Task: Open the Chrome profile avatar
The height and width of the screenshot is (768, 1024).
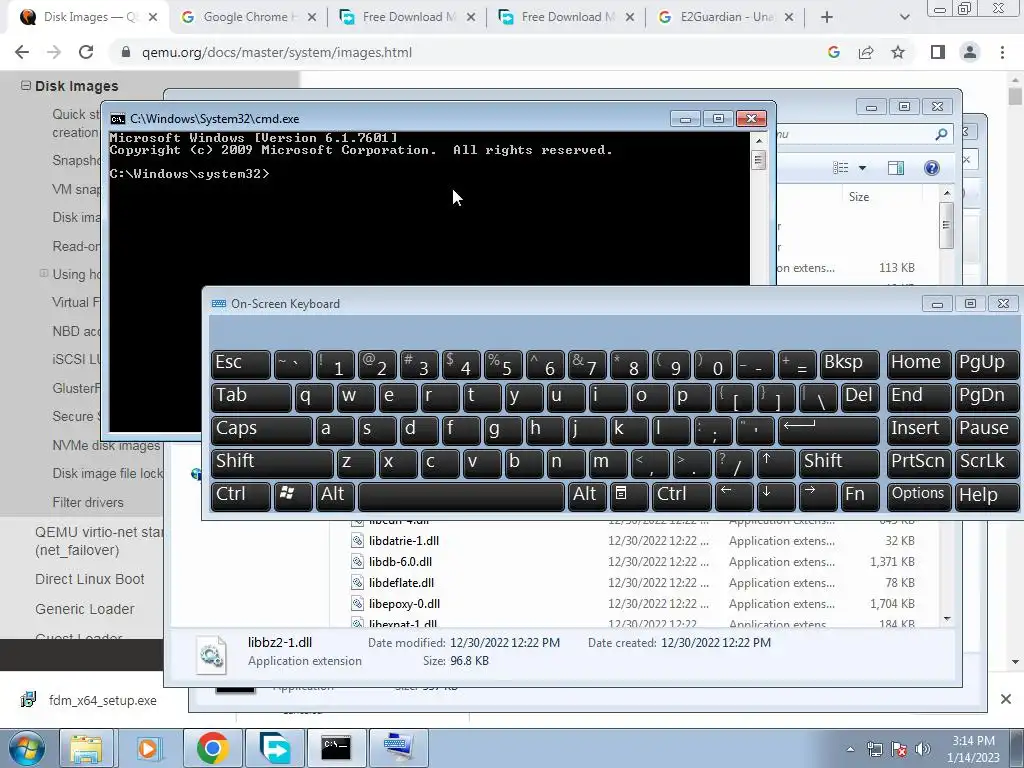Action: click(970, 52)
